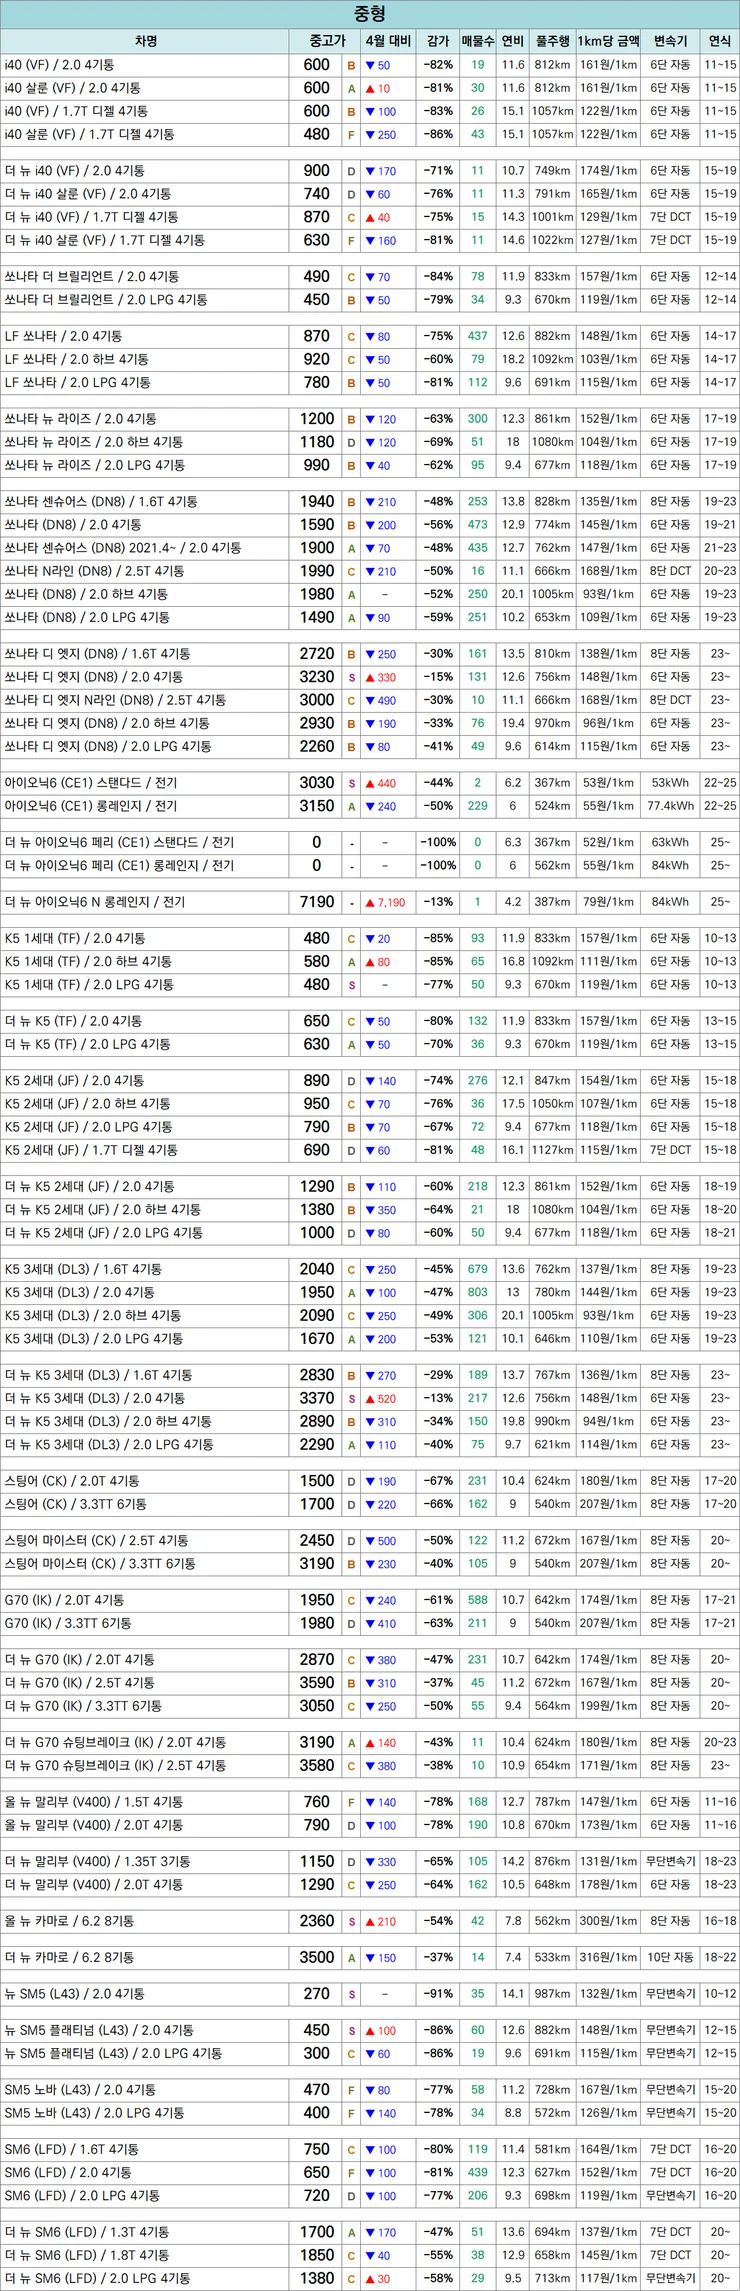Click '쏘나타 뉴 라이즈 / 2.0 4기통' name

click(x=80, y=419)
